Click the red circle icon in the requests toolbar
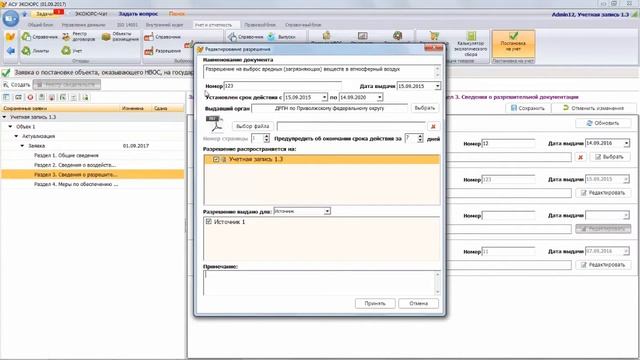 pyautogui.click(x=30, y=97)
